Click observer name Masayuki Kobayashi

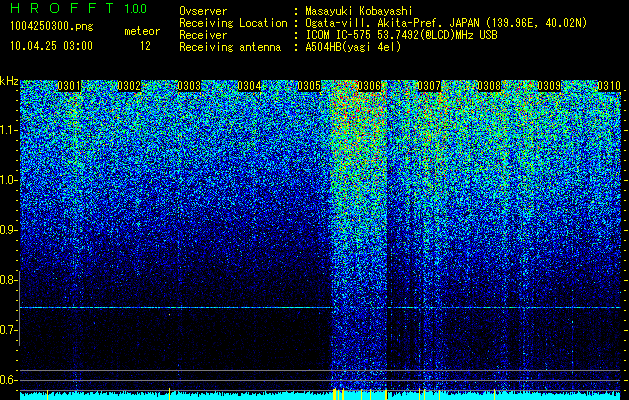359,11
